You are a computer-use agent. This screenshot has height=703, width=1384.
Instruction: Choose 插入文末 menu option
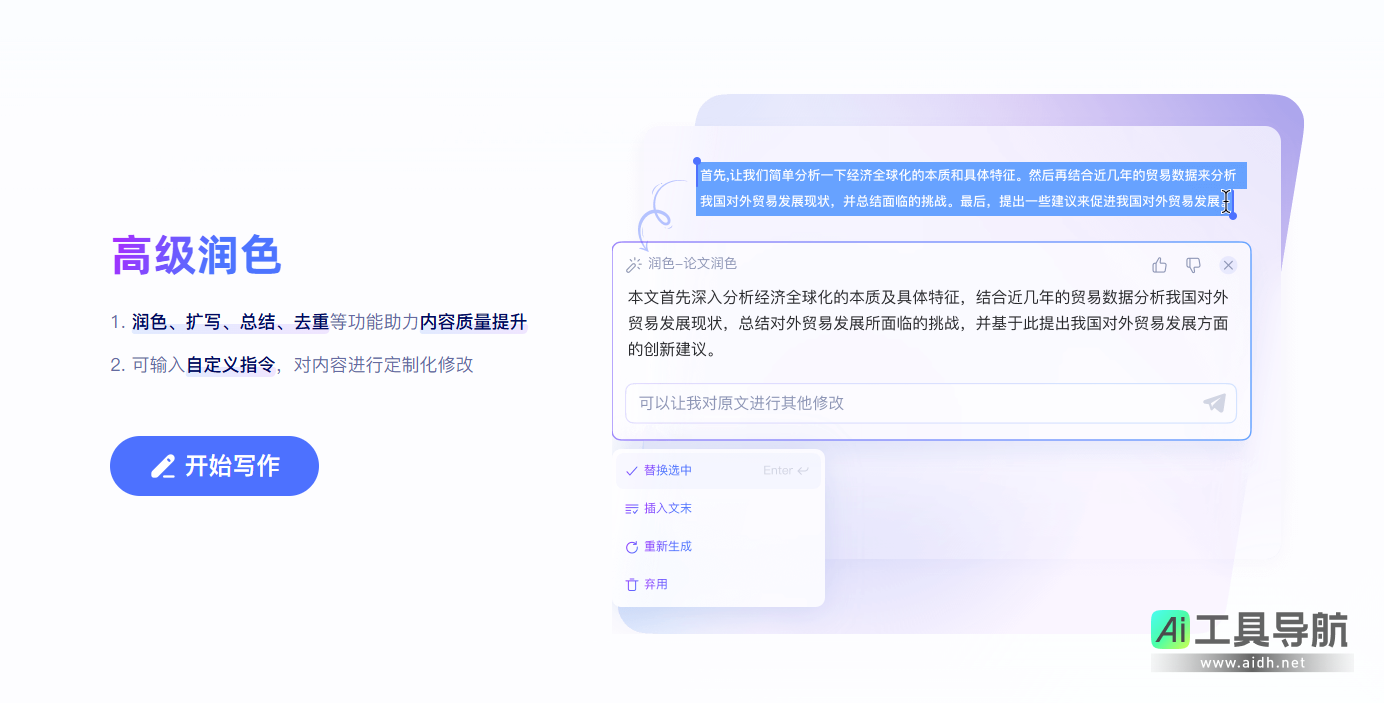coord(668,508)
